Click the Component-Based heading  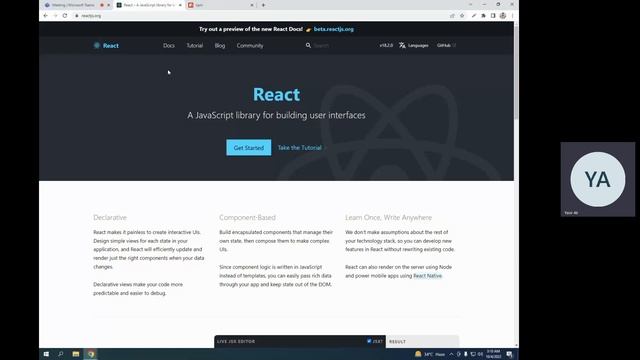click(247, 218)
